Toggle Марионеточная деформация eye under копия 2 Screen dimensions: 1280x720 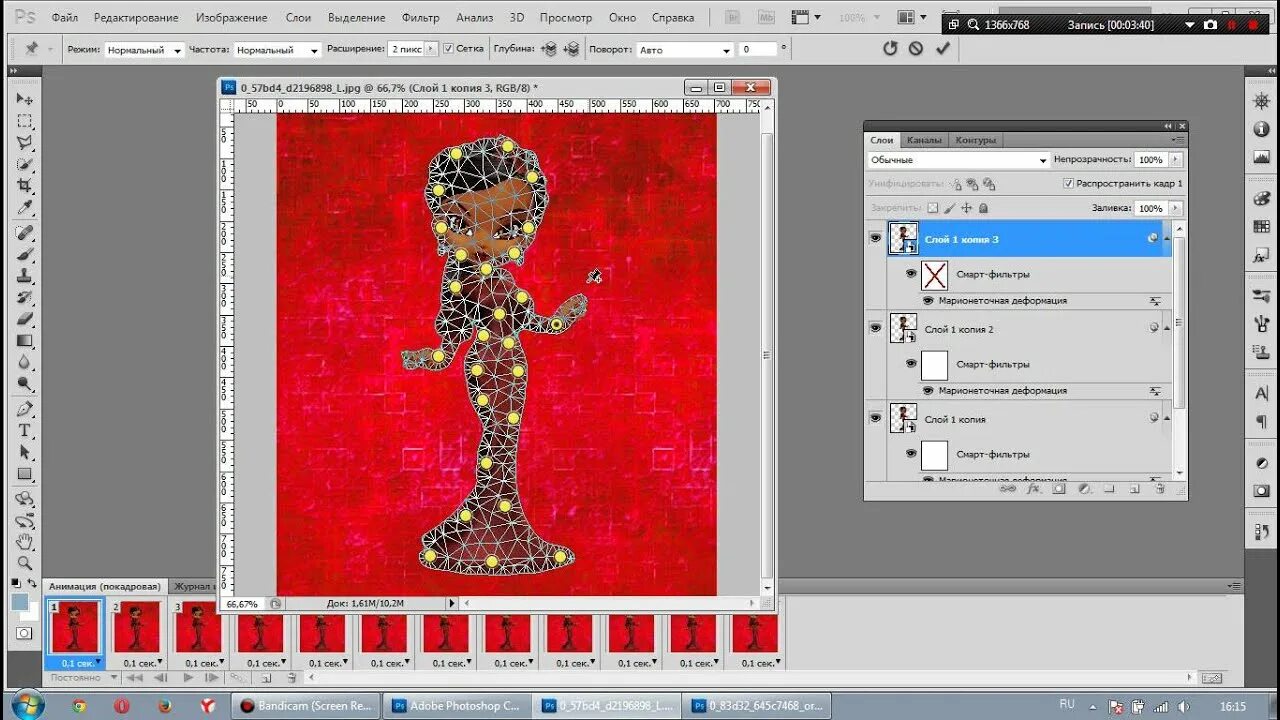click(x=928, y=390)
